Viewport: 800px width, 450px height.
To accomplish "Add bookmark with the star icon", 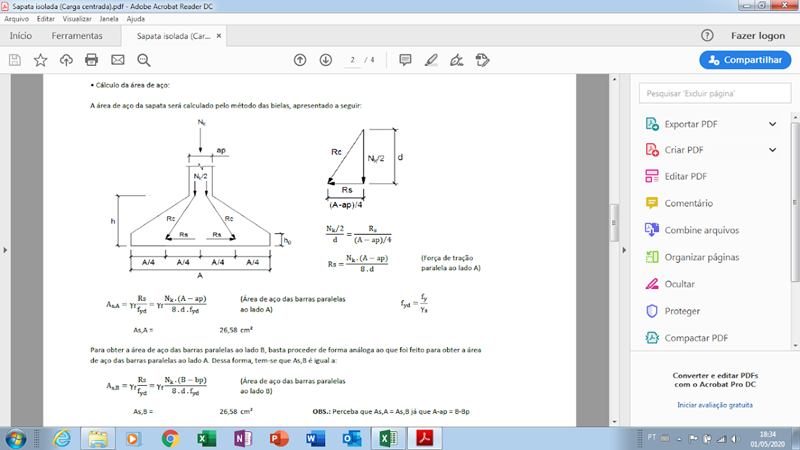I will (x=40, y=60).
